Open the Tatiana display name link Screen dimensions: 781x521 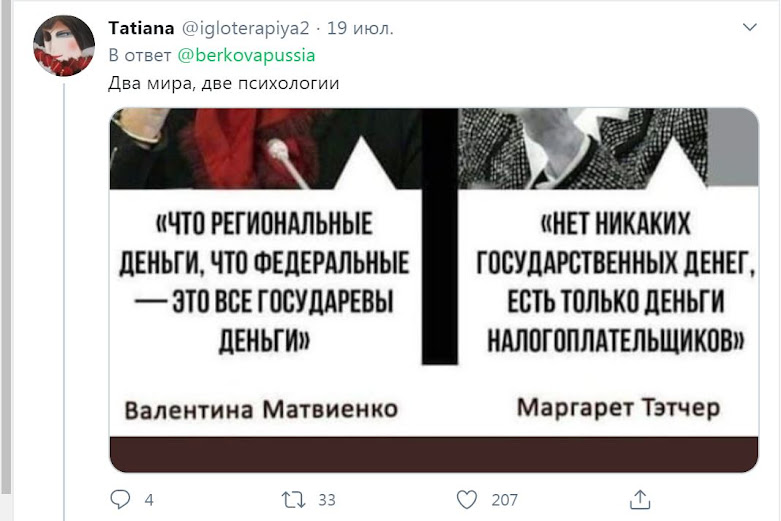[x=141, y=28]
